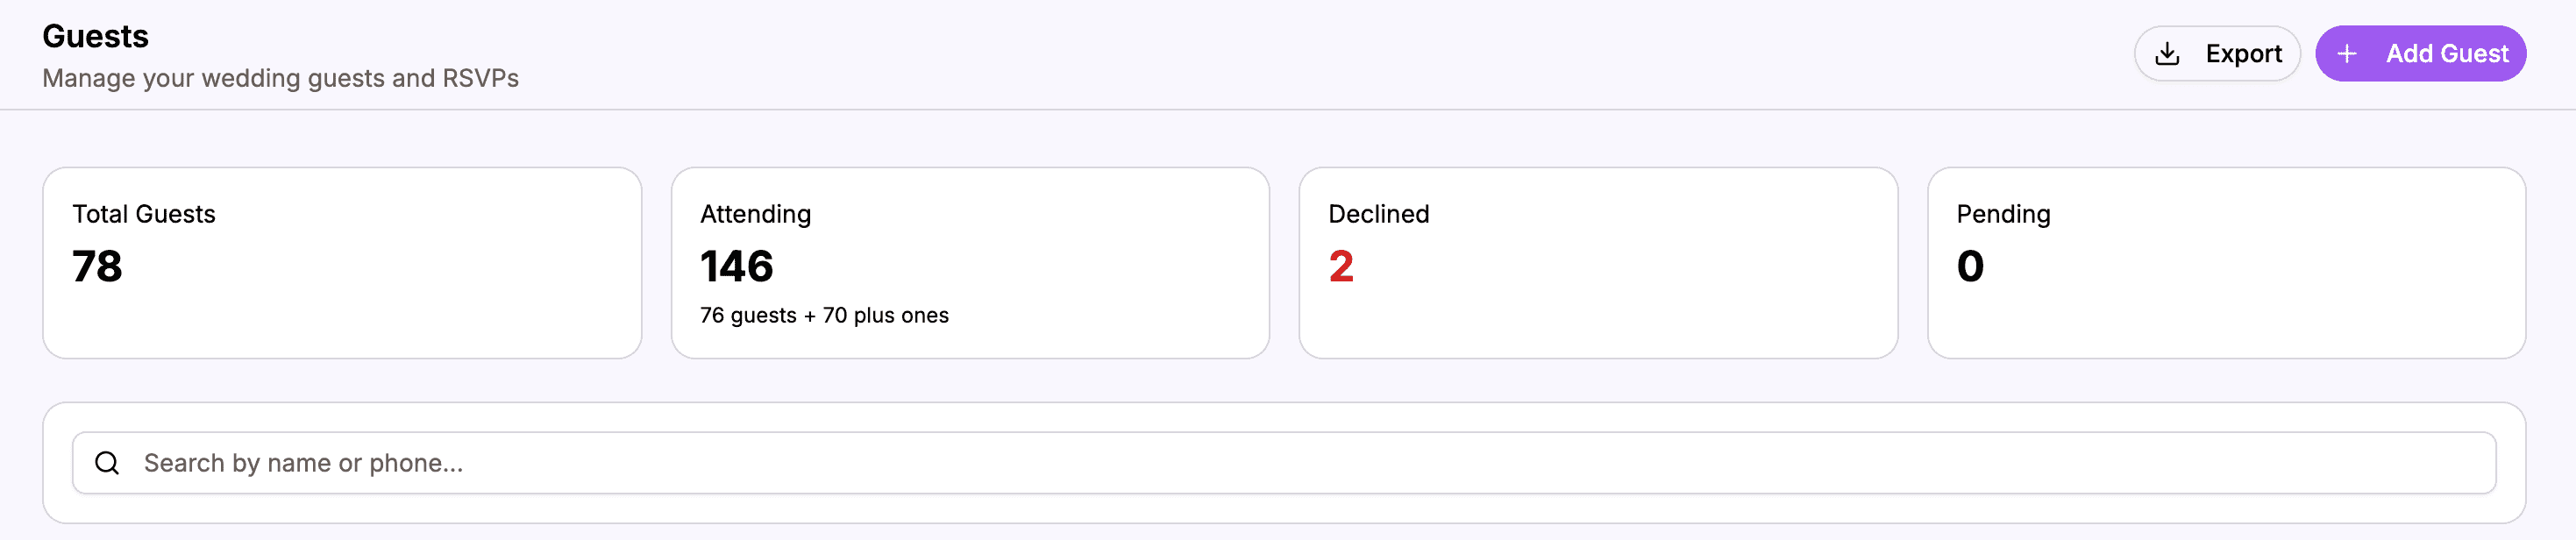Click the "76 guests + 70 plus ones" text

point(824,316)
